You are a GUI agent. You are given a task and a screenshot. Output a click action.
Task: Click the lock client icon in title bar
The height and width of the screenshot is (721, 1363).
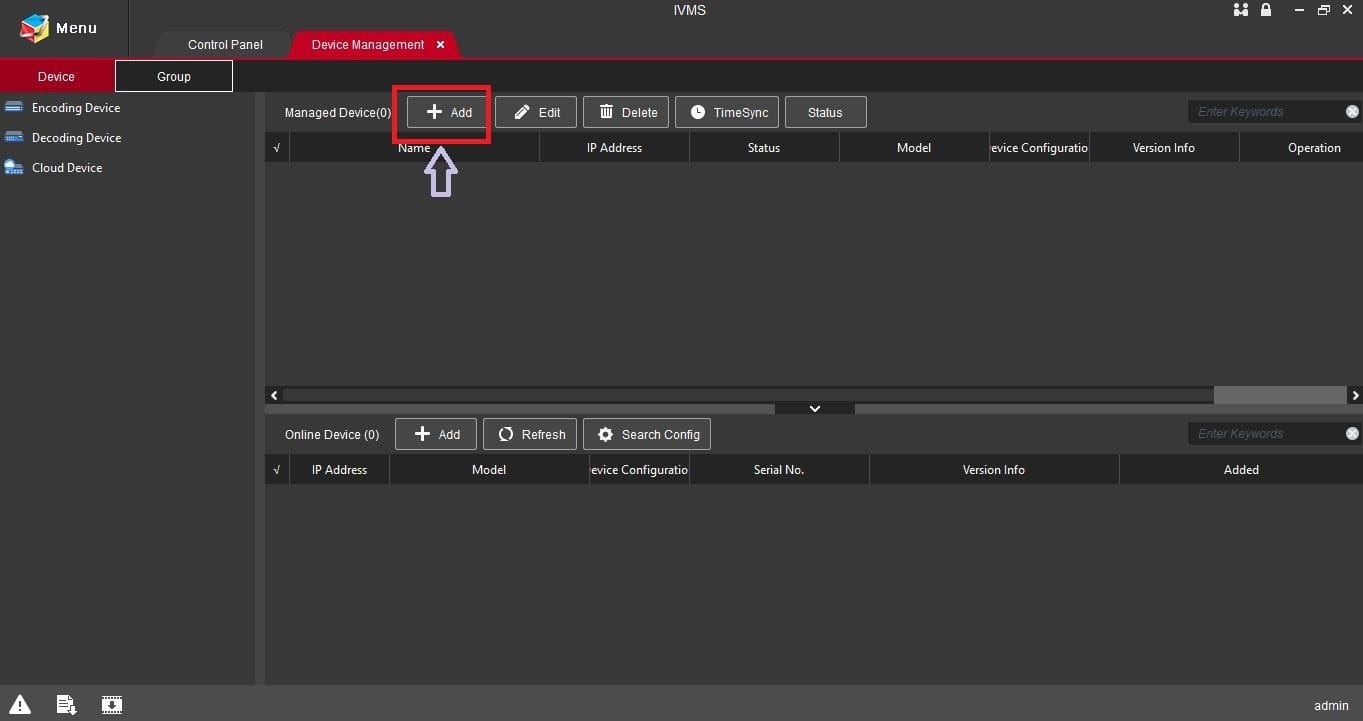1266,10
